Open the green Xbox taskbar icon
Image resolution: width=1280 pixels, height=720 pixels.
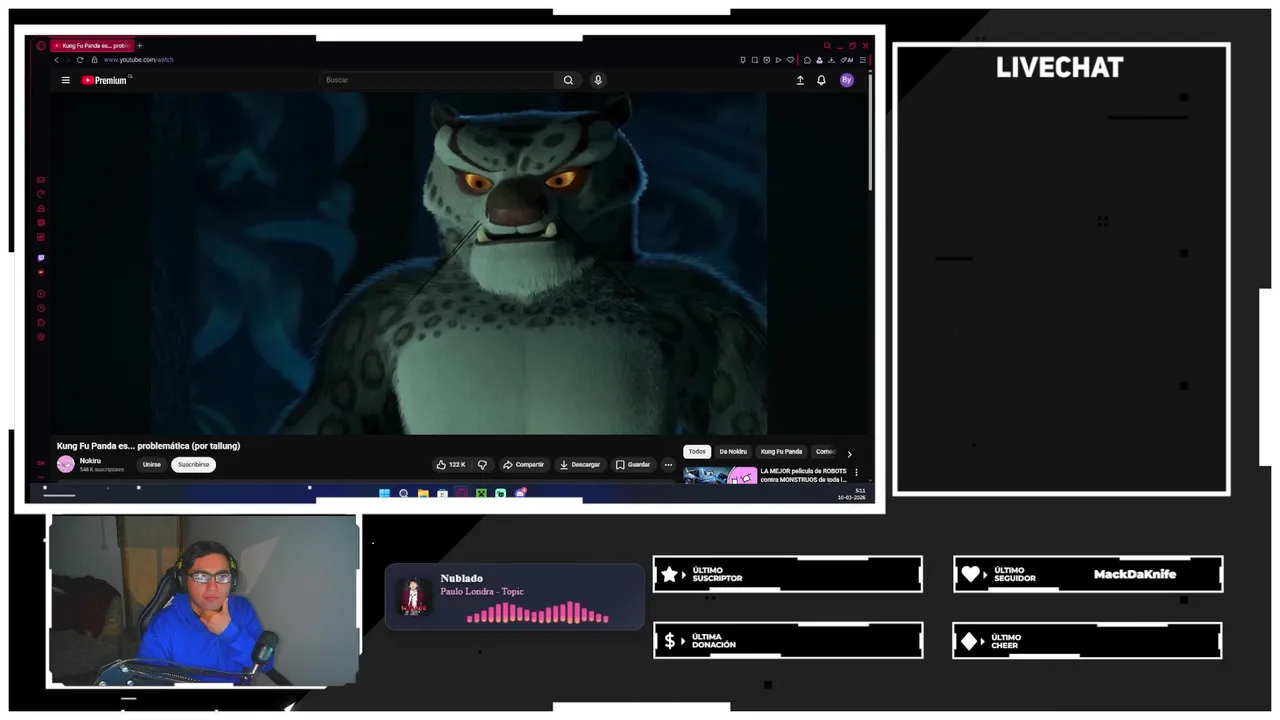click(481, 493)
